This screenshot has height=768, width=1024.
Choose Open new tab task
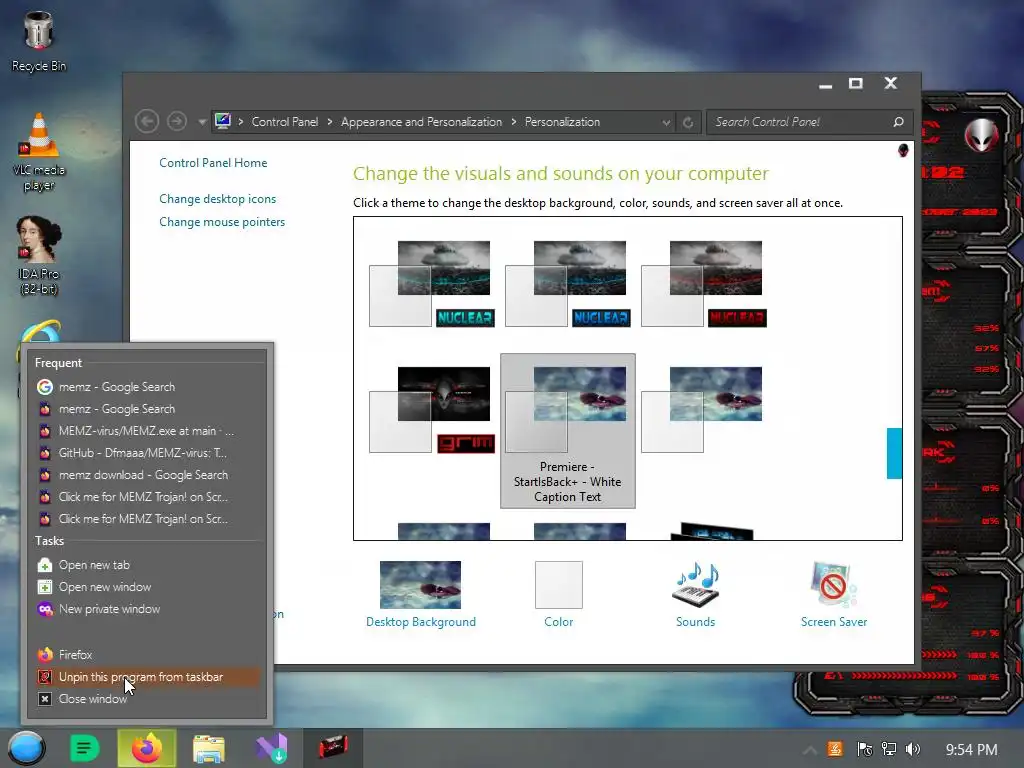pyautogui.click(x=148, y=565)
